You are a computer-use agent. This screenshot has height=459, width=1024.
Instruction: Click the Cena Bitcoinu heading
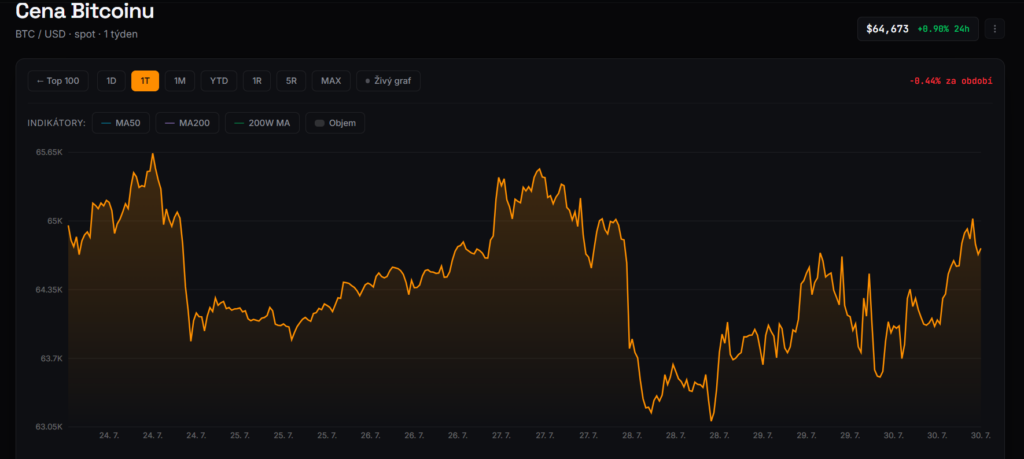tap(85, 10)
